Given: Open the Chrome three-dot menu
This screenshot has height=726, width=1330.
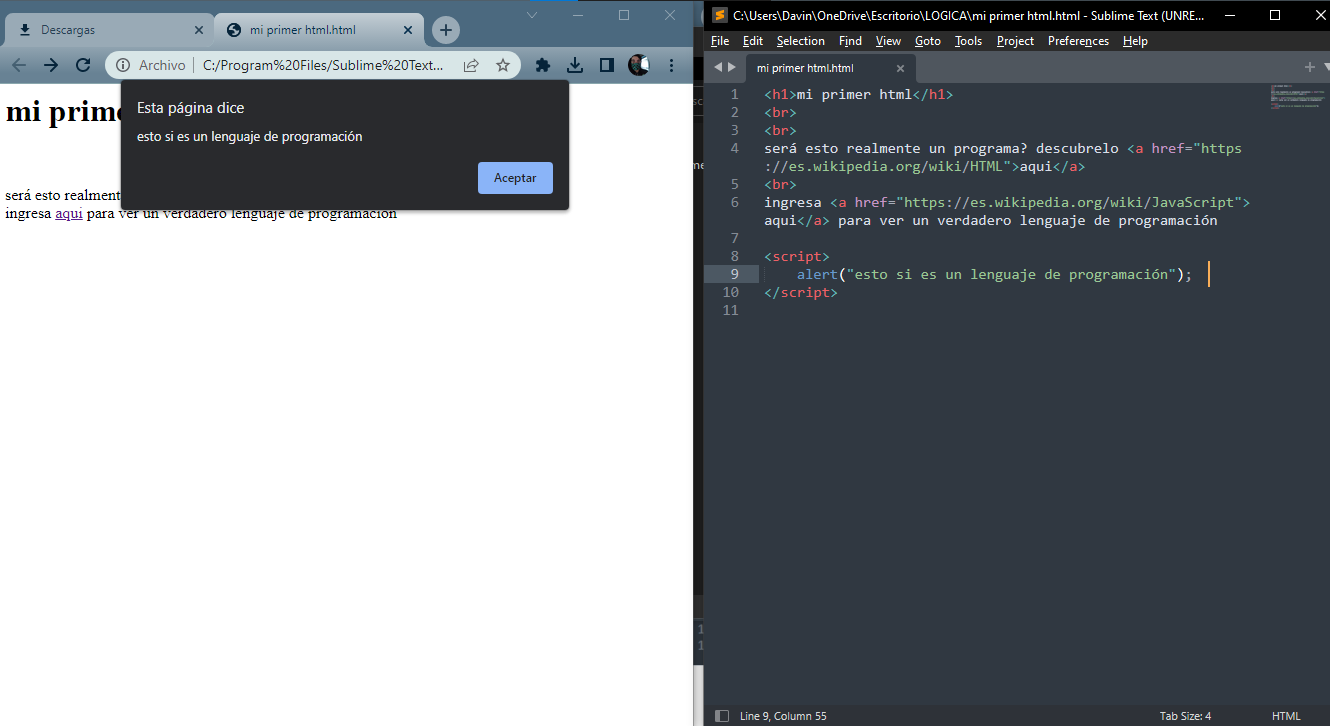Looking at the screenshot, I should point(671,65).
